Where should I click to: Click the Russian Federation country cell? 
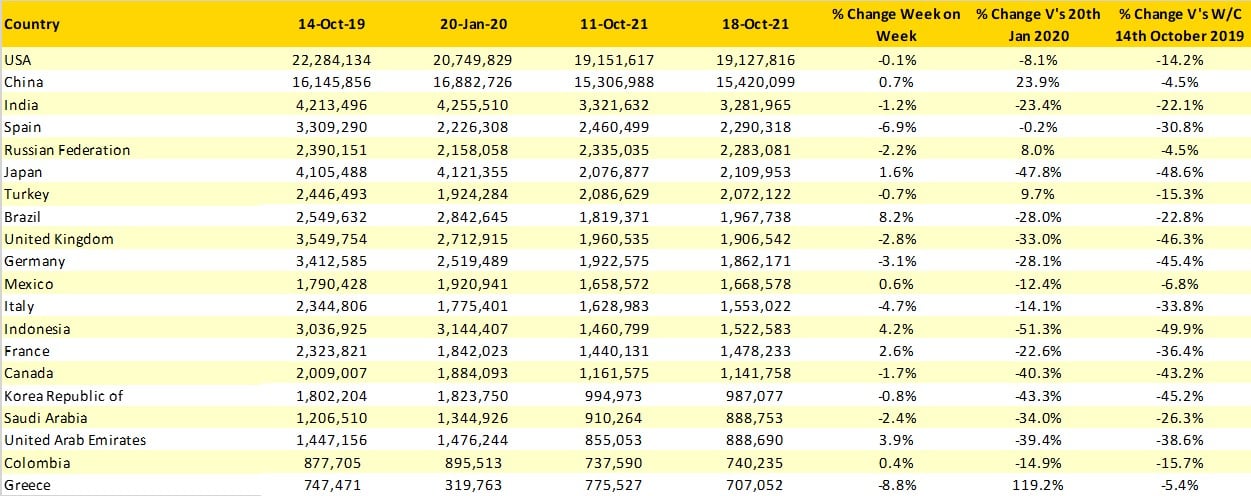click(67, 150)
